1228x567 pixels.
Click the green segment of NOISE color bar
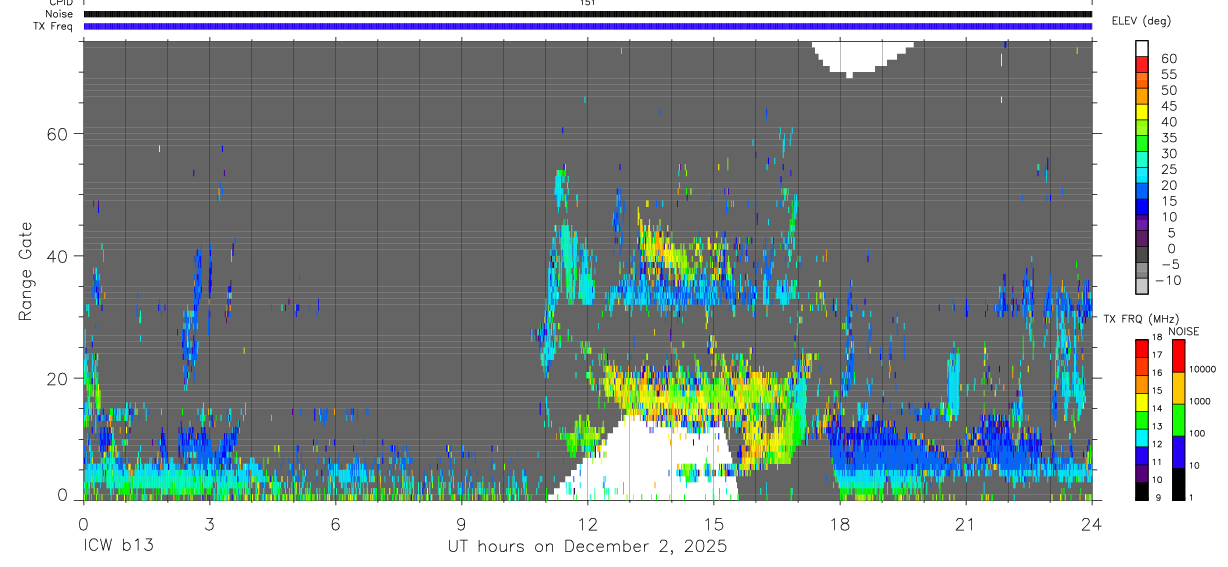coord(1178,419)
